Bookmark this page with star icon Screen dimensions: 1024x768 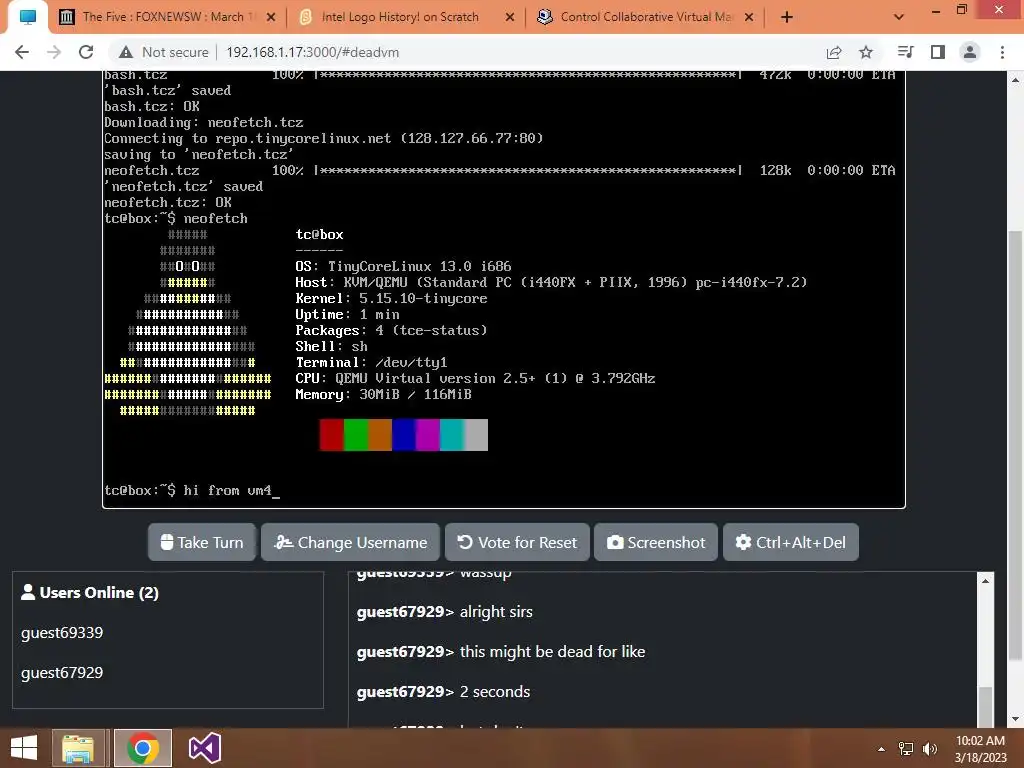tap(866, 52)
